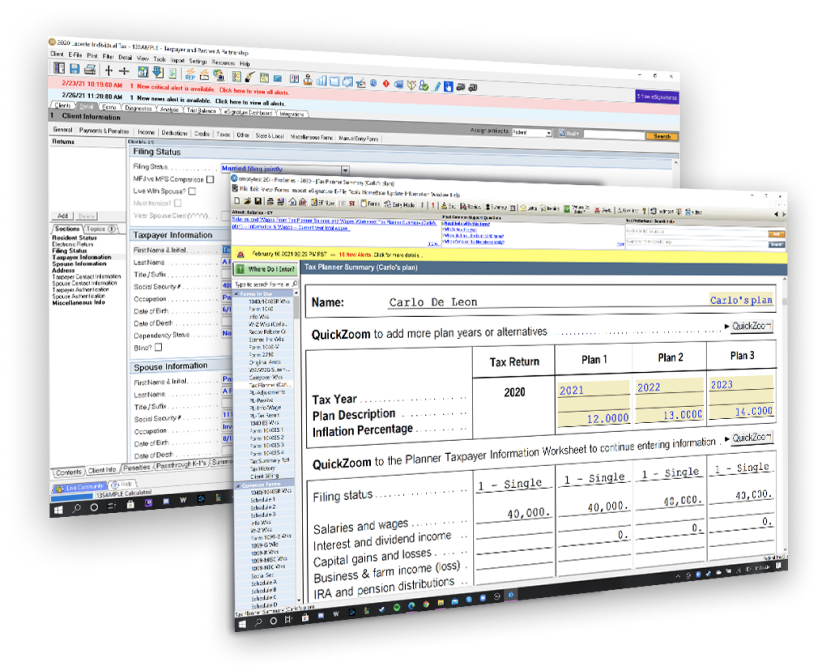
Task: Click the Search icon in front window taskbar
Action: (x=258, y=622)
